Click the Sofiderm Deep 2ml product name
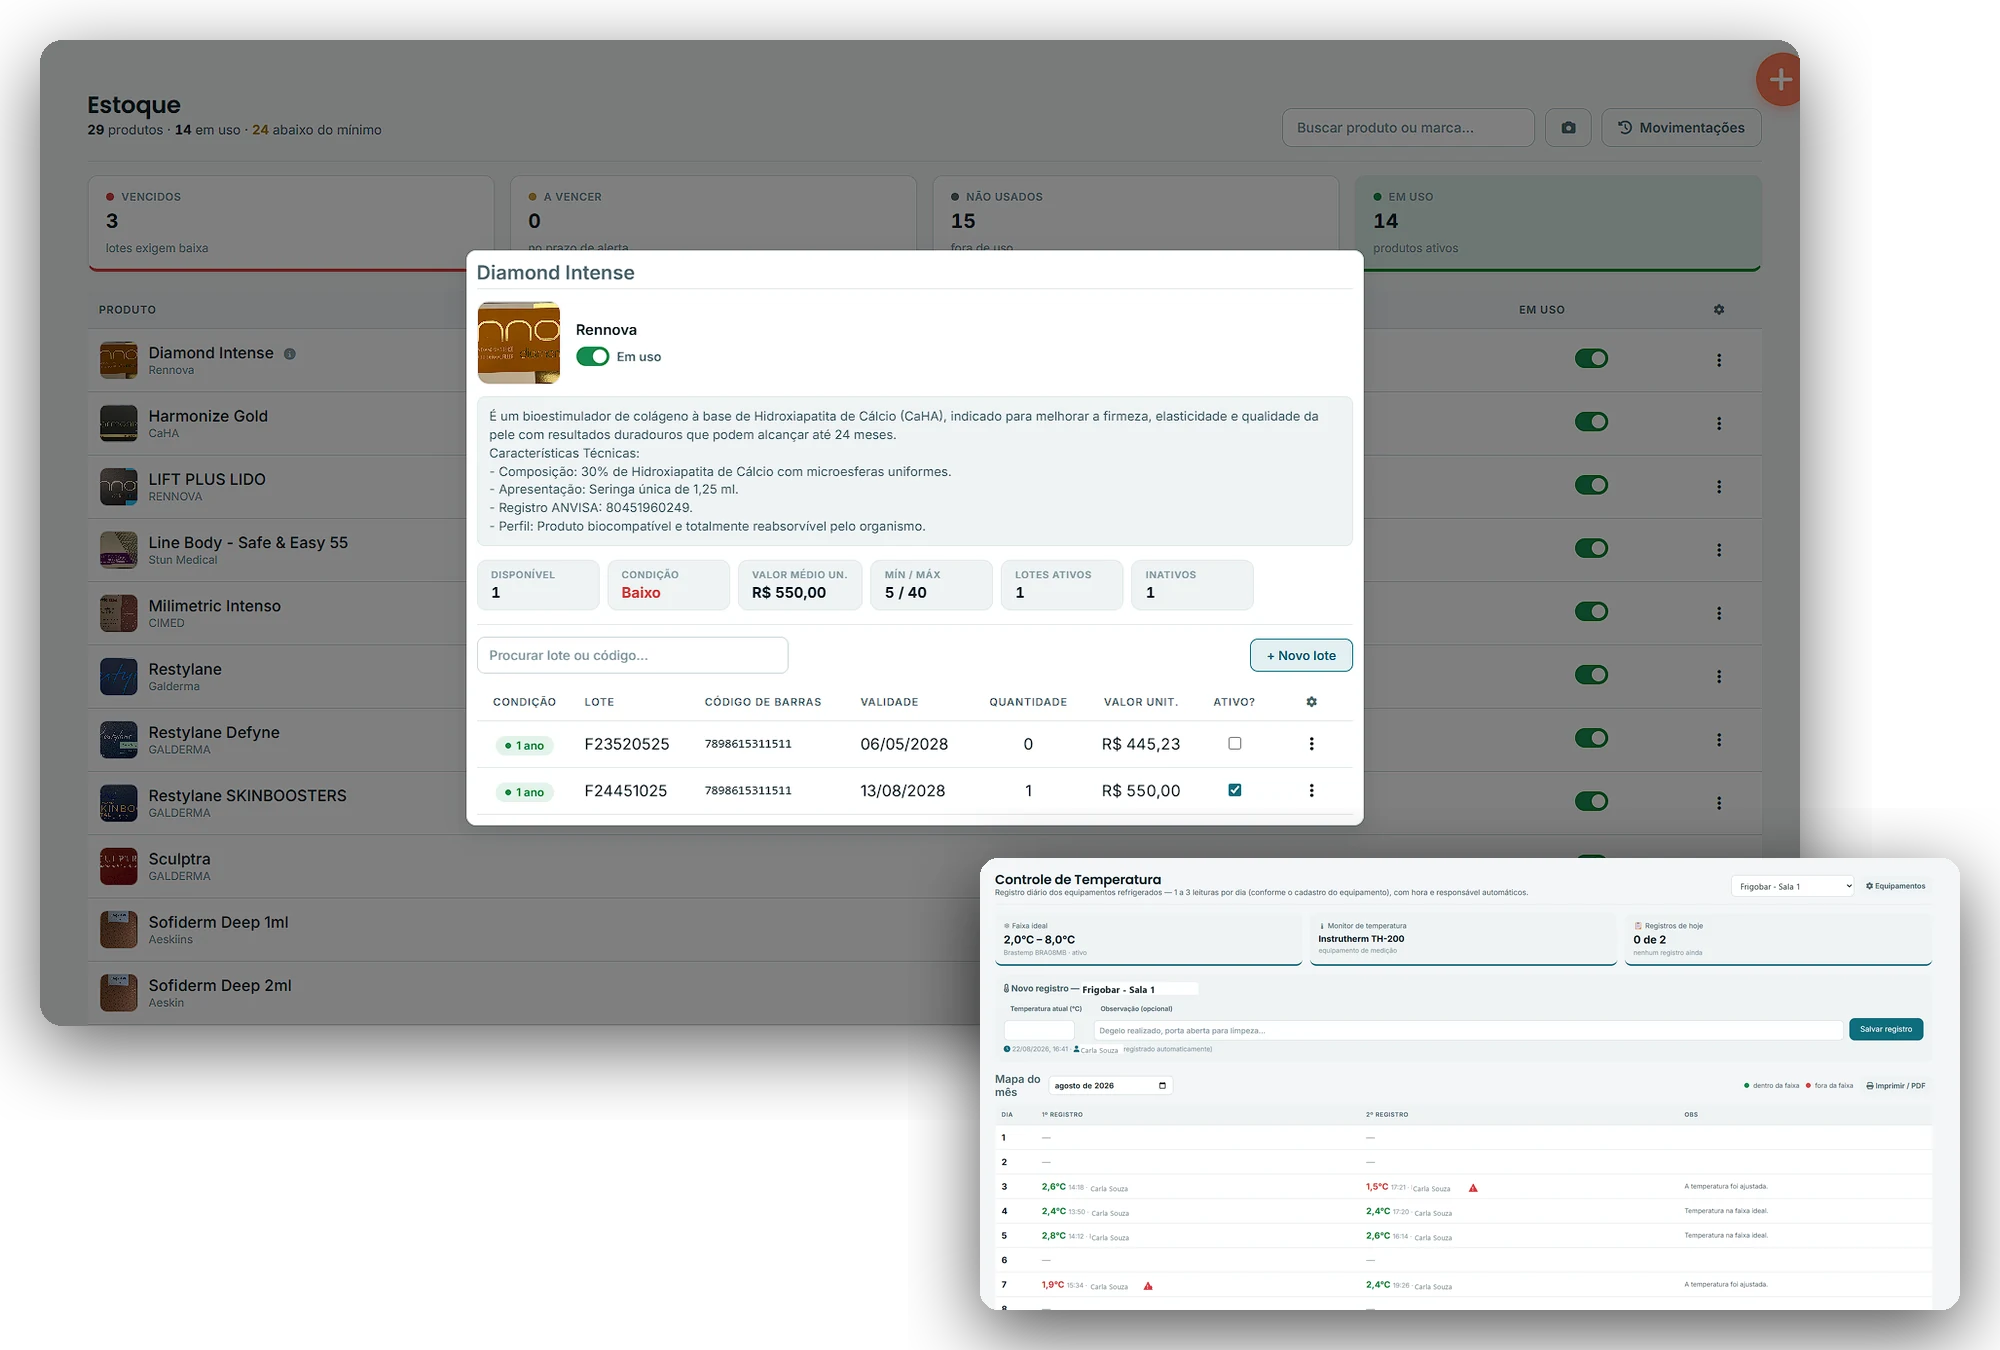The image size is (2000, 1350). (x=220, y=986)
